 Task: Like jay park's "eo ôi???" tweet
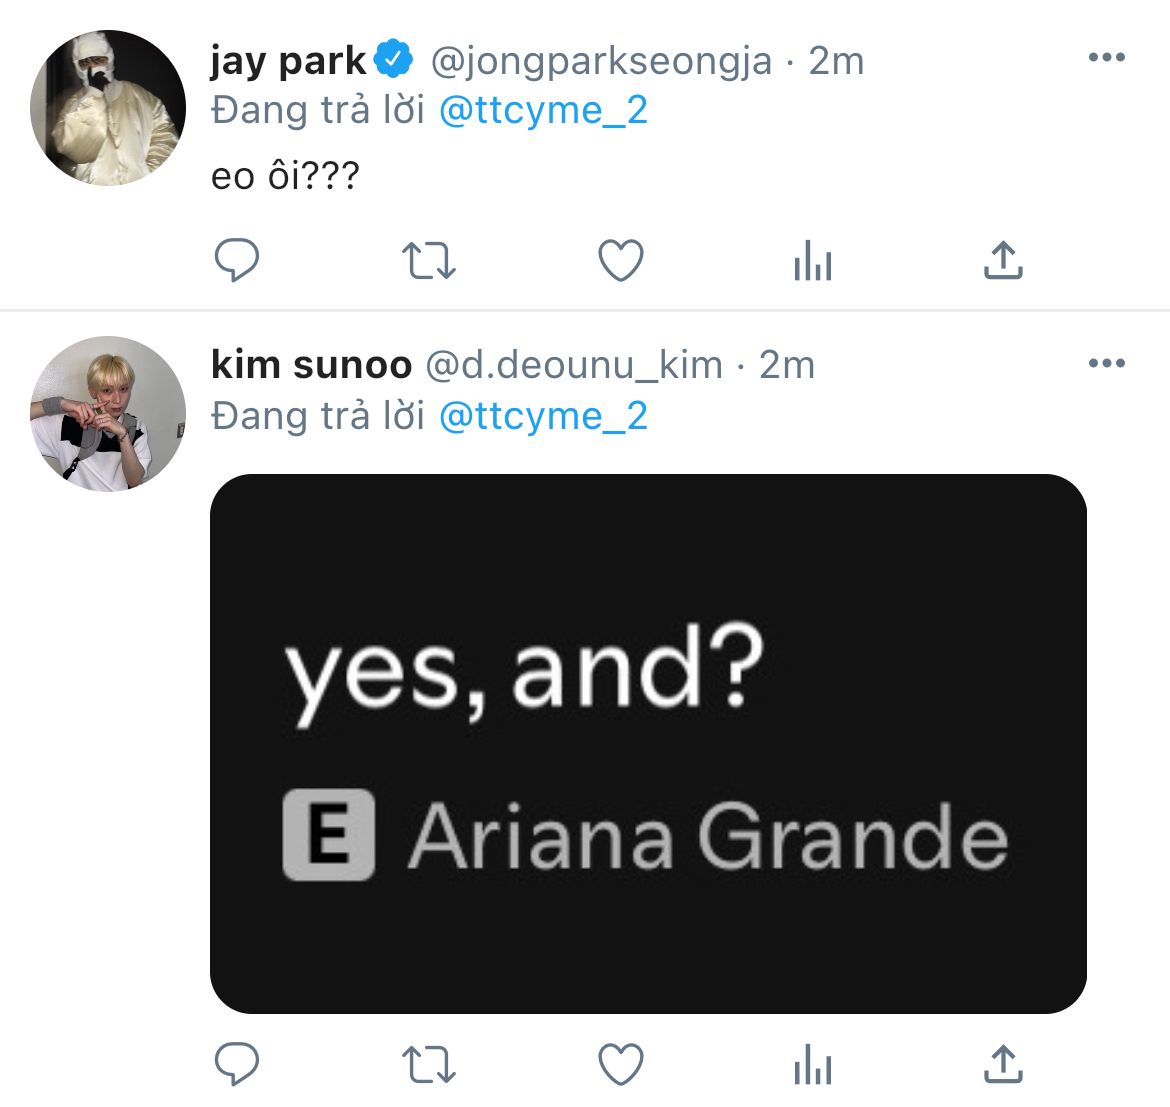(x=620, y=261)
